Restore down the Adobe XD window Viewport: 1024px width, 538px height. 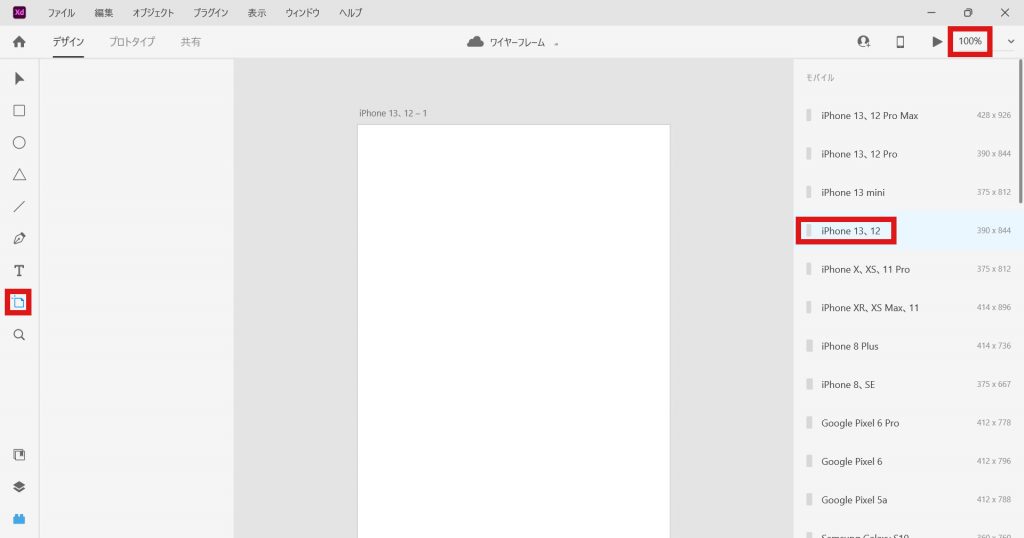(968, 12)
